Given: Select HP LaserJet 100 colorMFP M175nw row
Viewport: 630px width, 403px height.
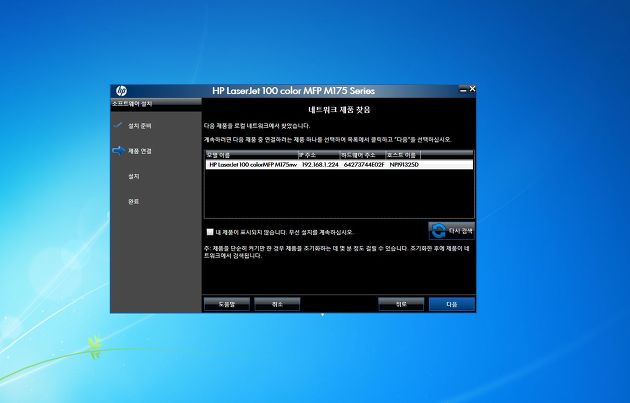Looking at the screenshot, I should point(339,165).
